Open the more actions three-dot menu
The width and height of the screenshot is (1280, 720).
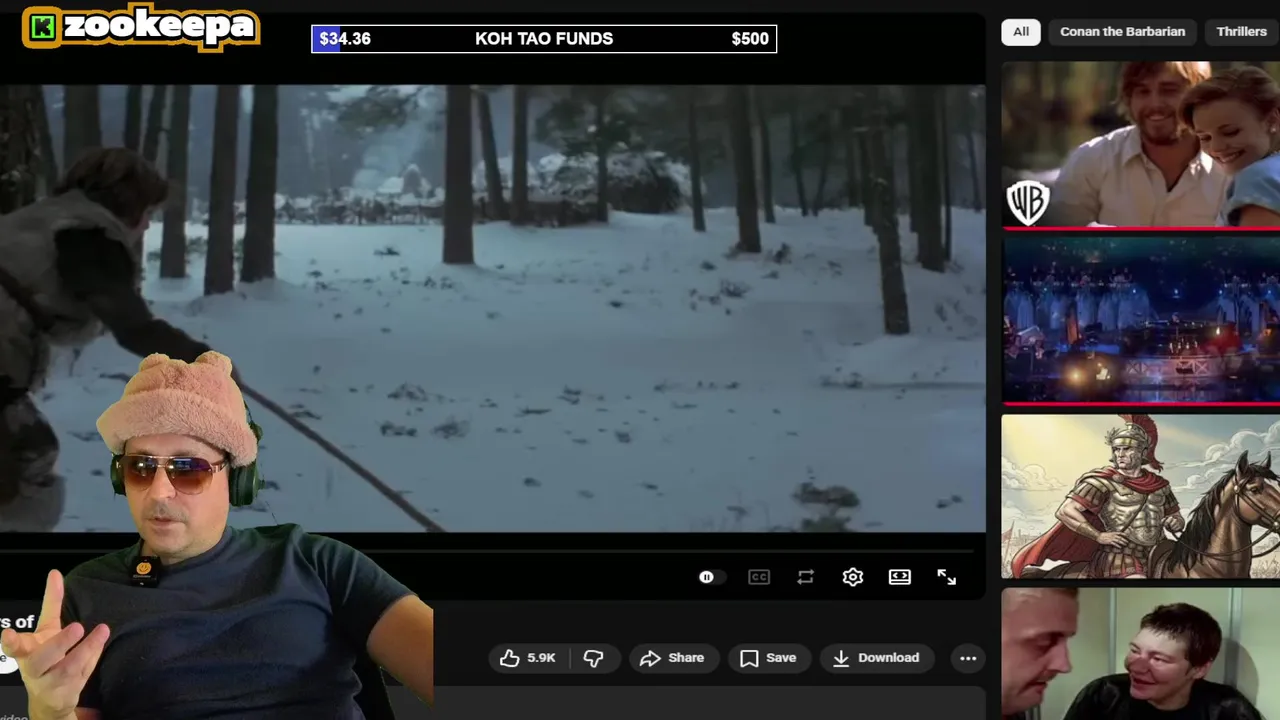point(968,658)
